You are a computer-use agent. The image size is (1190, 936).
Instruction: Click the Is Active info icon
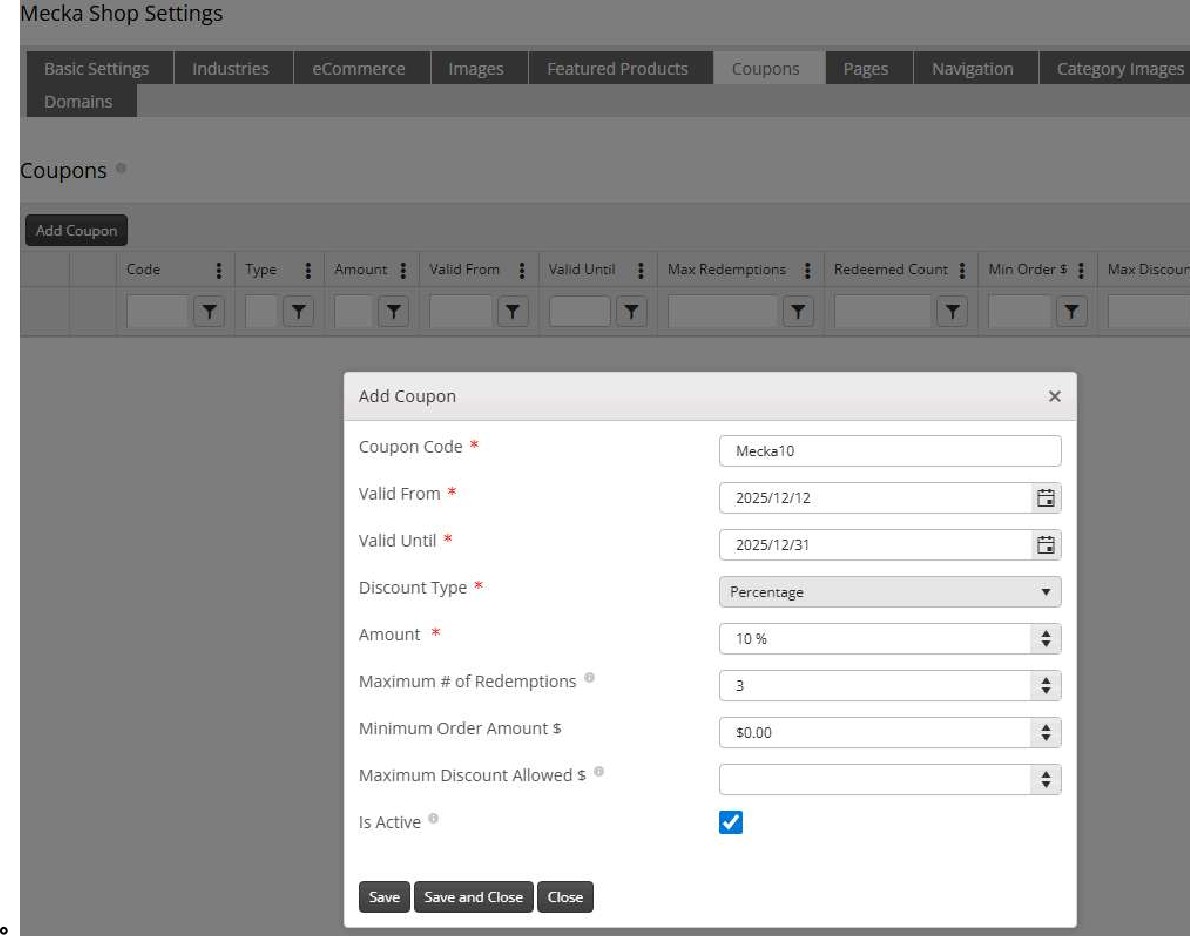(433, 818)
